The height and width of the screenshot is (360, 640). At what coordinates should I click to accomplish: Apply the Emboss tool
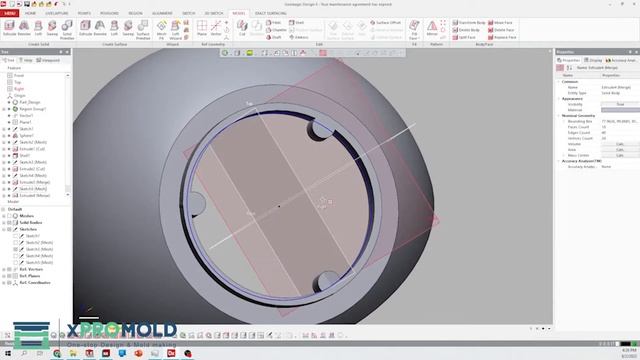299,37
